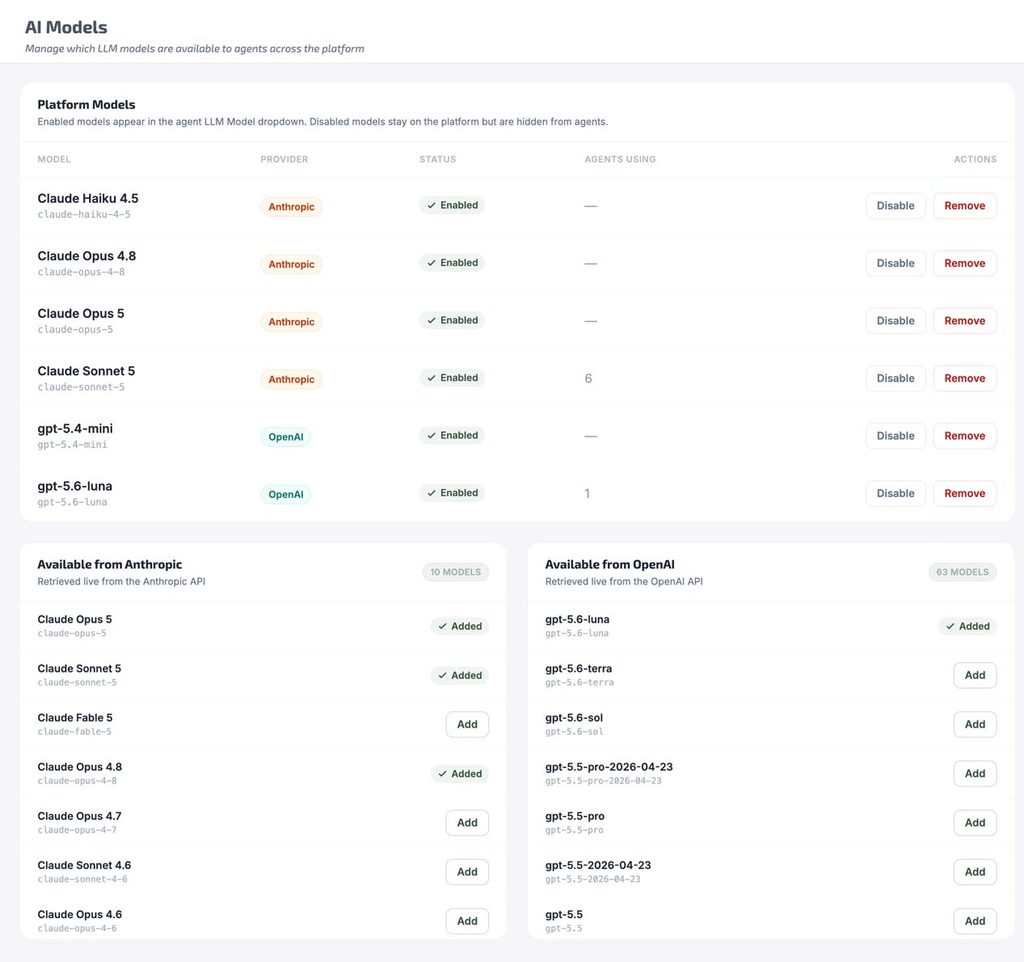Remove Claude Sonnet 5 from platform
Viewport: 1024px width, 962px height.
pos(965,378)
